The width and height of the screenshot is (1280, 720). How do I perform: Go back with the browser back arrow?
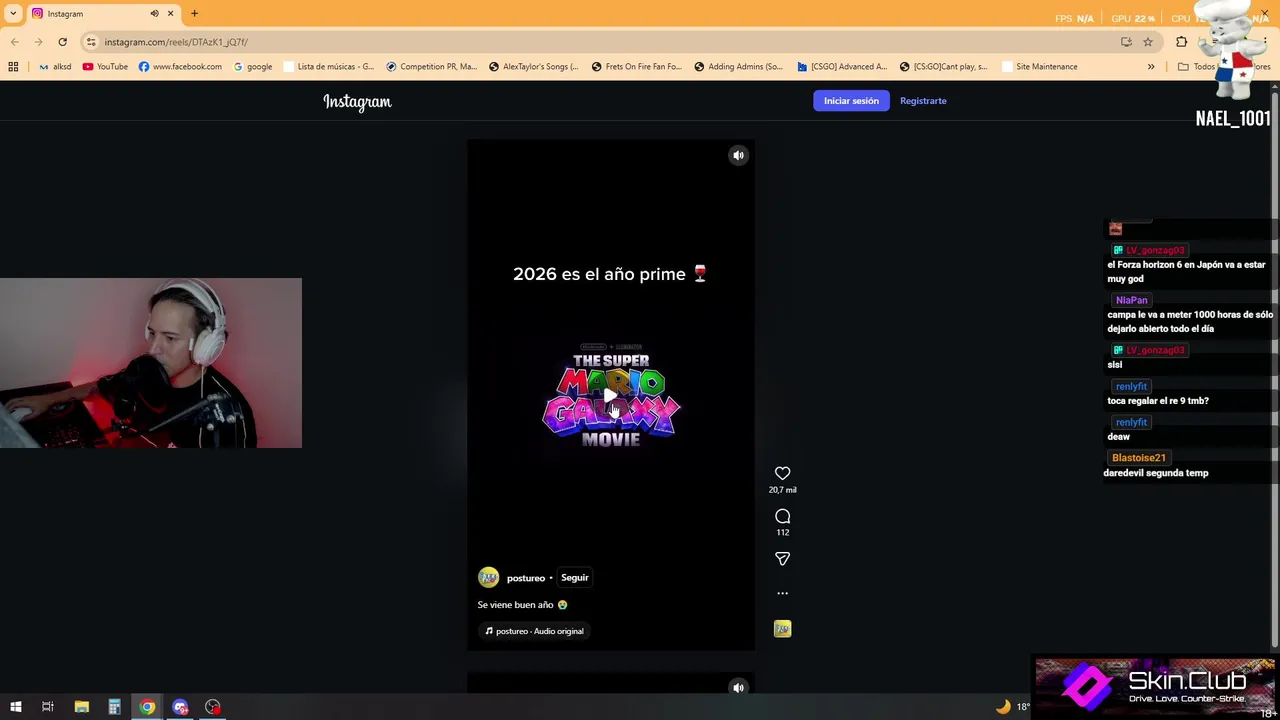point(14,42)
